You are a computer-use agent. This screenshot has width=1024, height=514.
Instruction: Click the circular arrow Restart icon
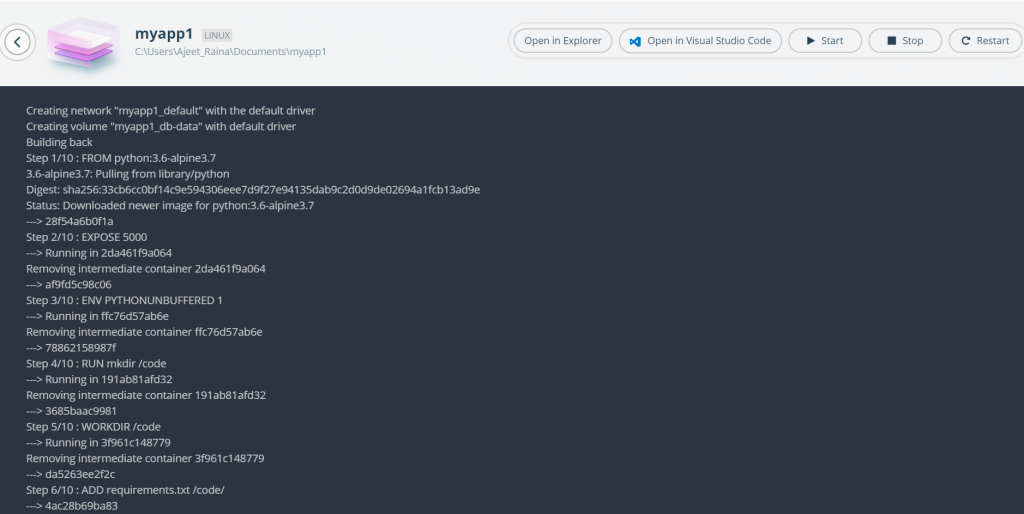point(966,40)
